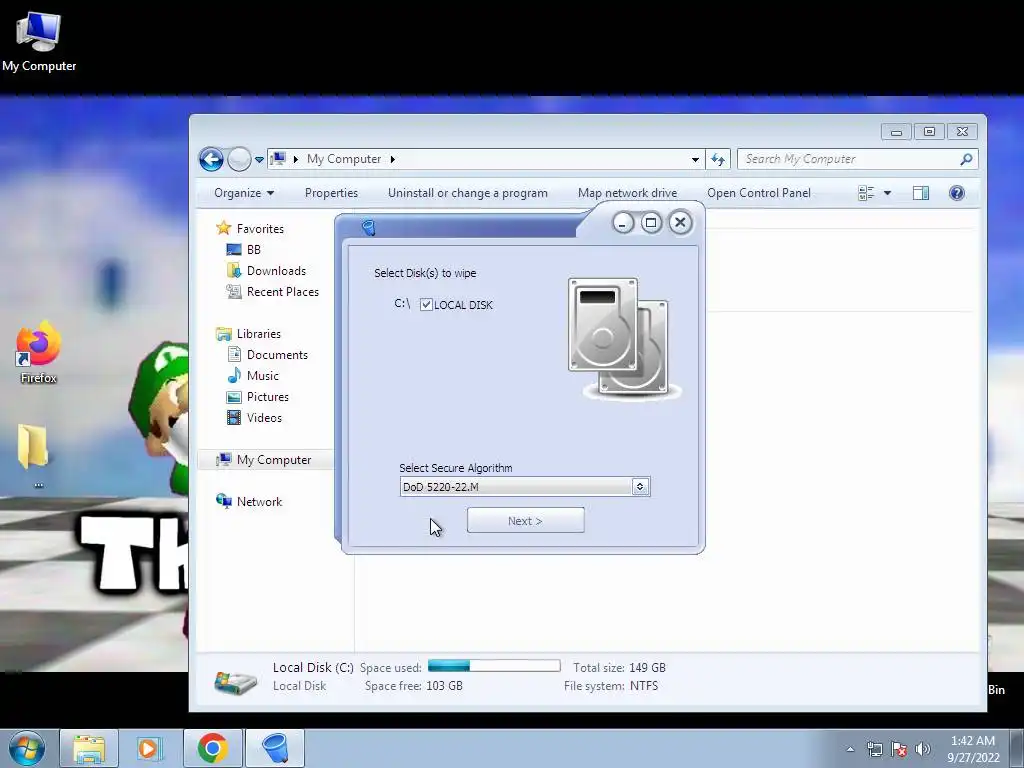
Task: Click Local Disk drive icon in details pane
Action: [x=235, y=680]
